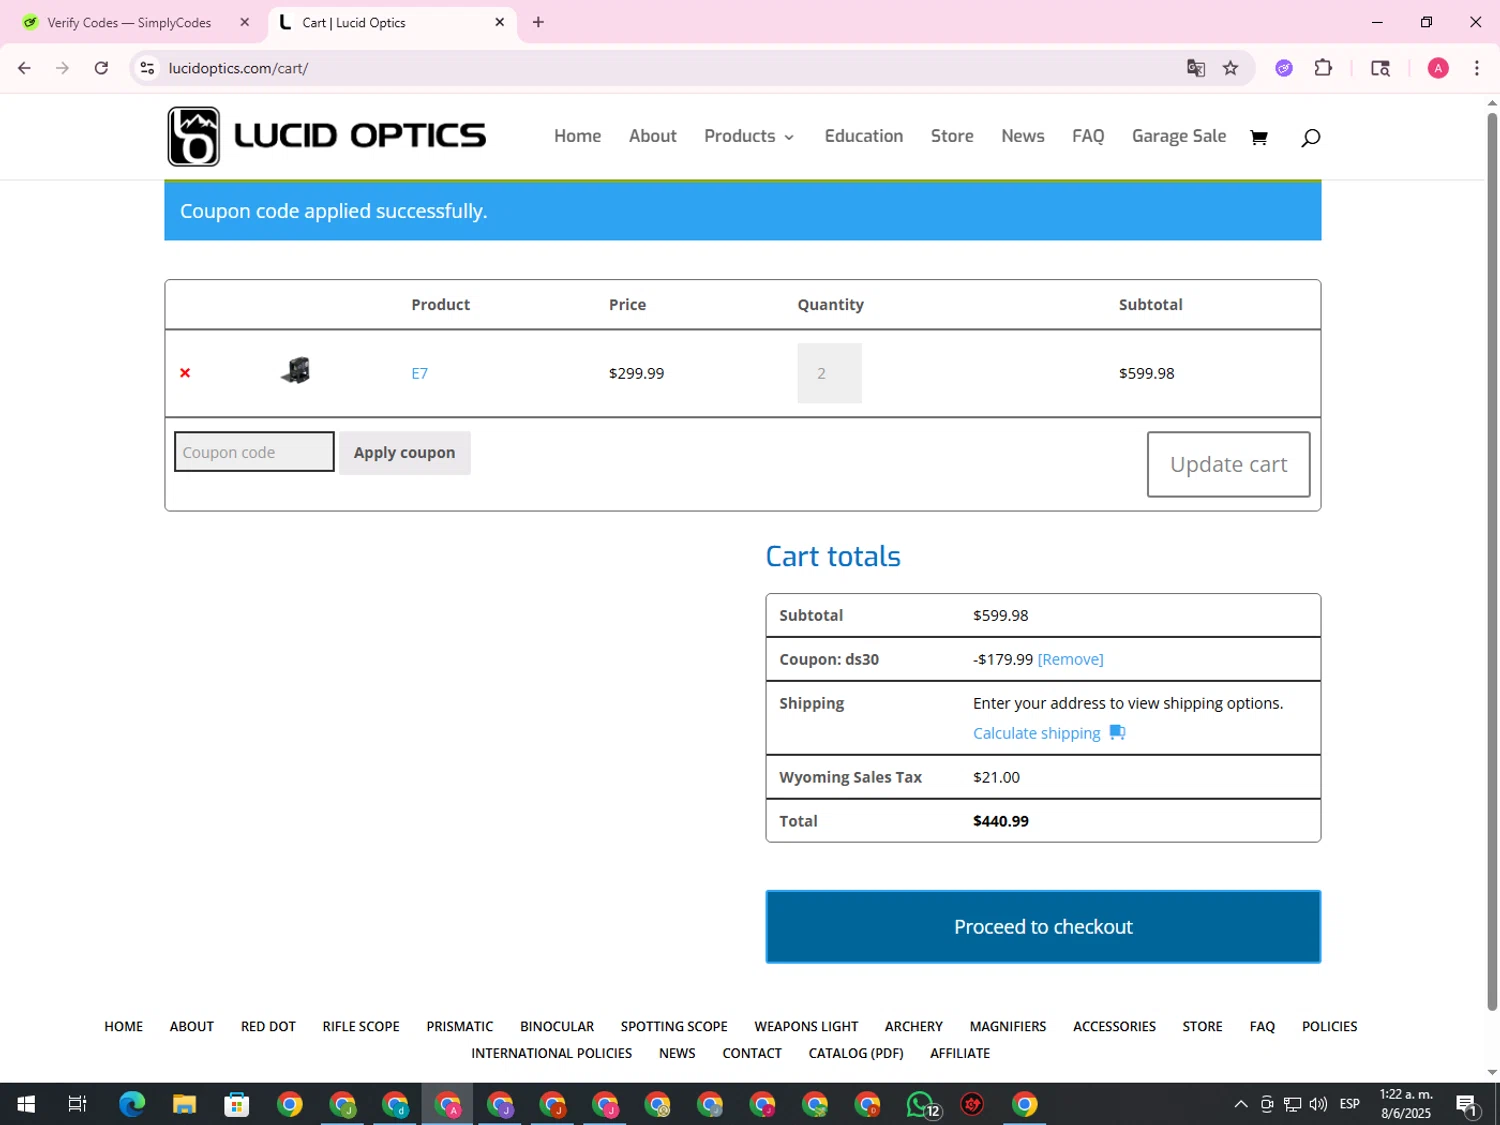This screenshot has height=1125, width=1500.
Task: Show hidden system tray icons
Action: tap(1241, 1104)
